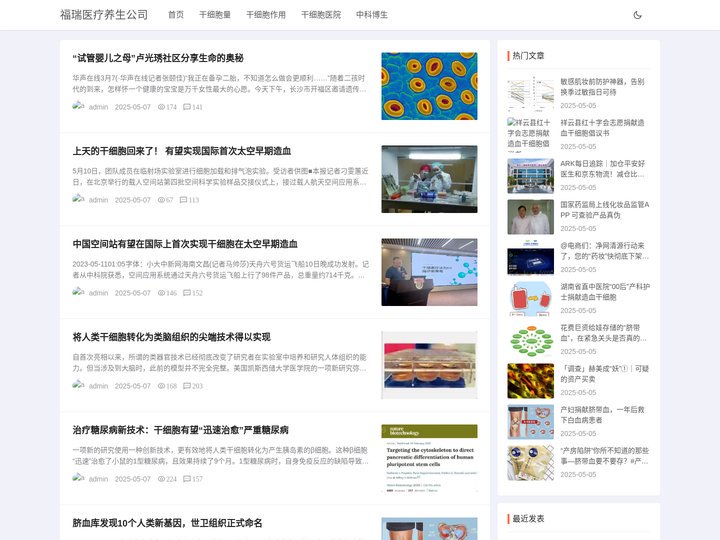The image size is (720, 540).
Task: Click the culture dish thumbnail of the 类脑组织 post
Action: (x=429, y=365)
